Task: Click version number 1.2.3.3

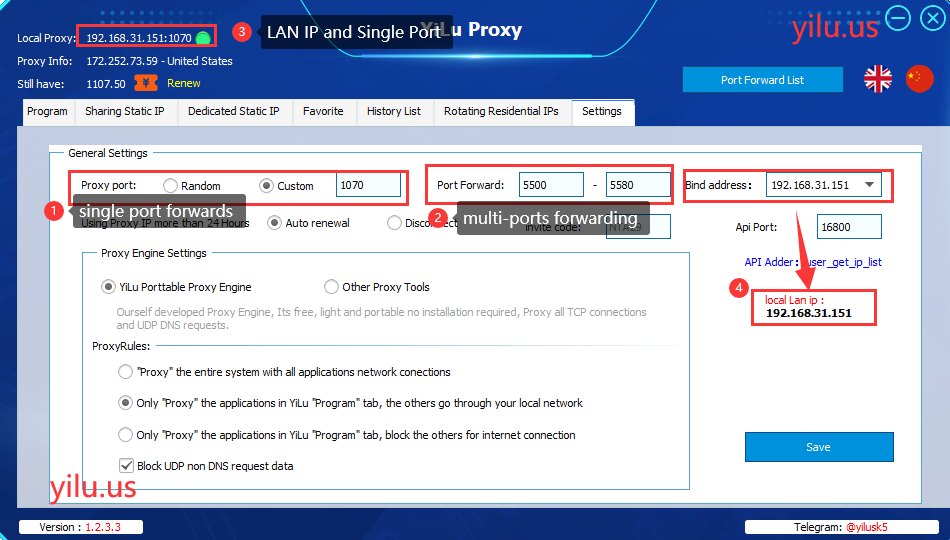Action: [103, 527]
